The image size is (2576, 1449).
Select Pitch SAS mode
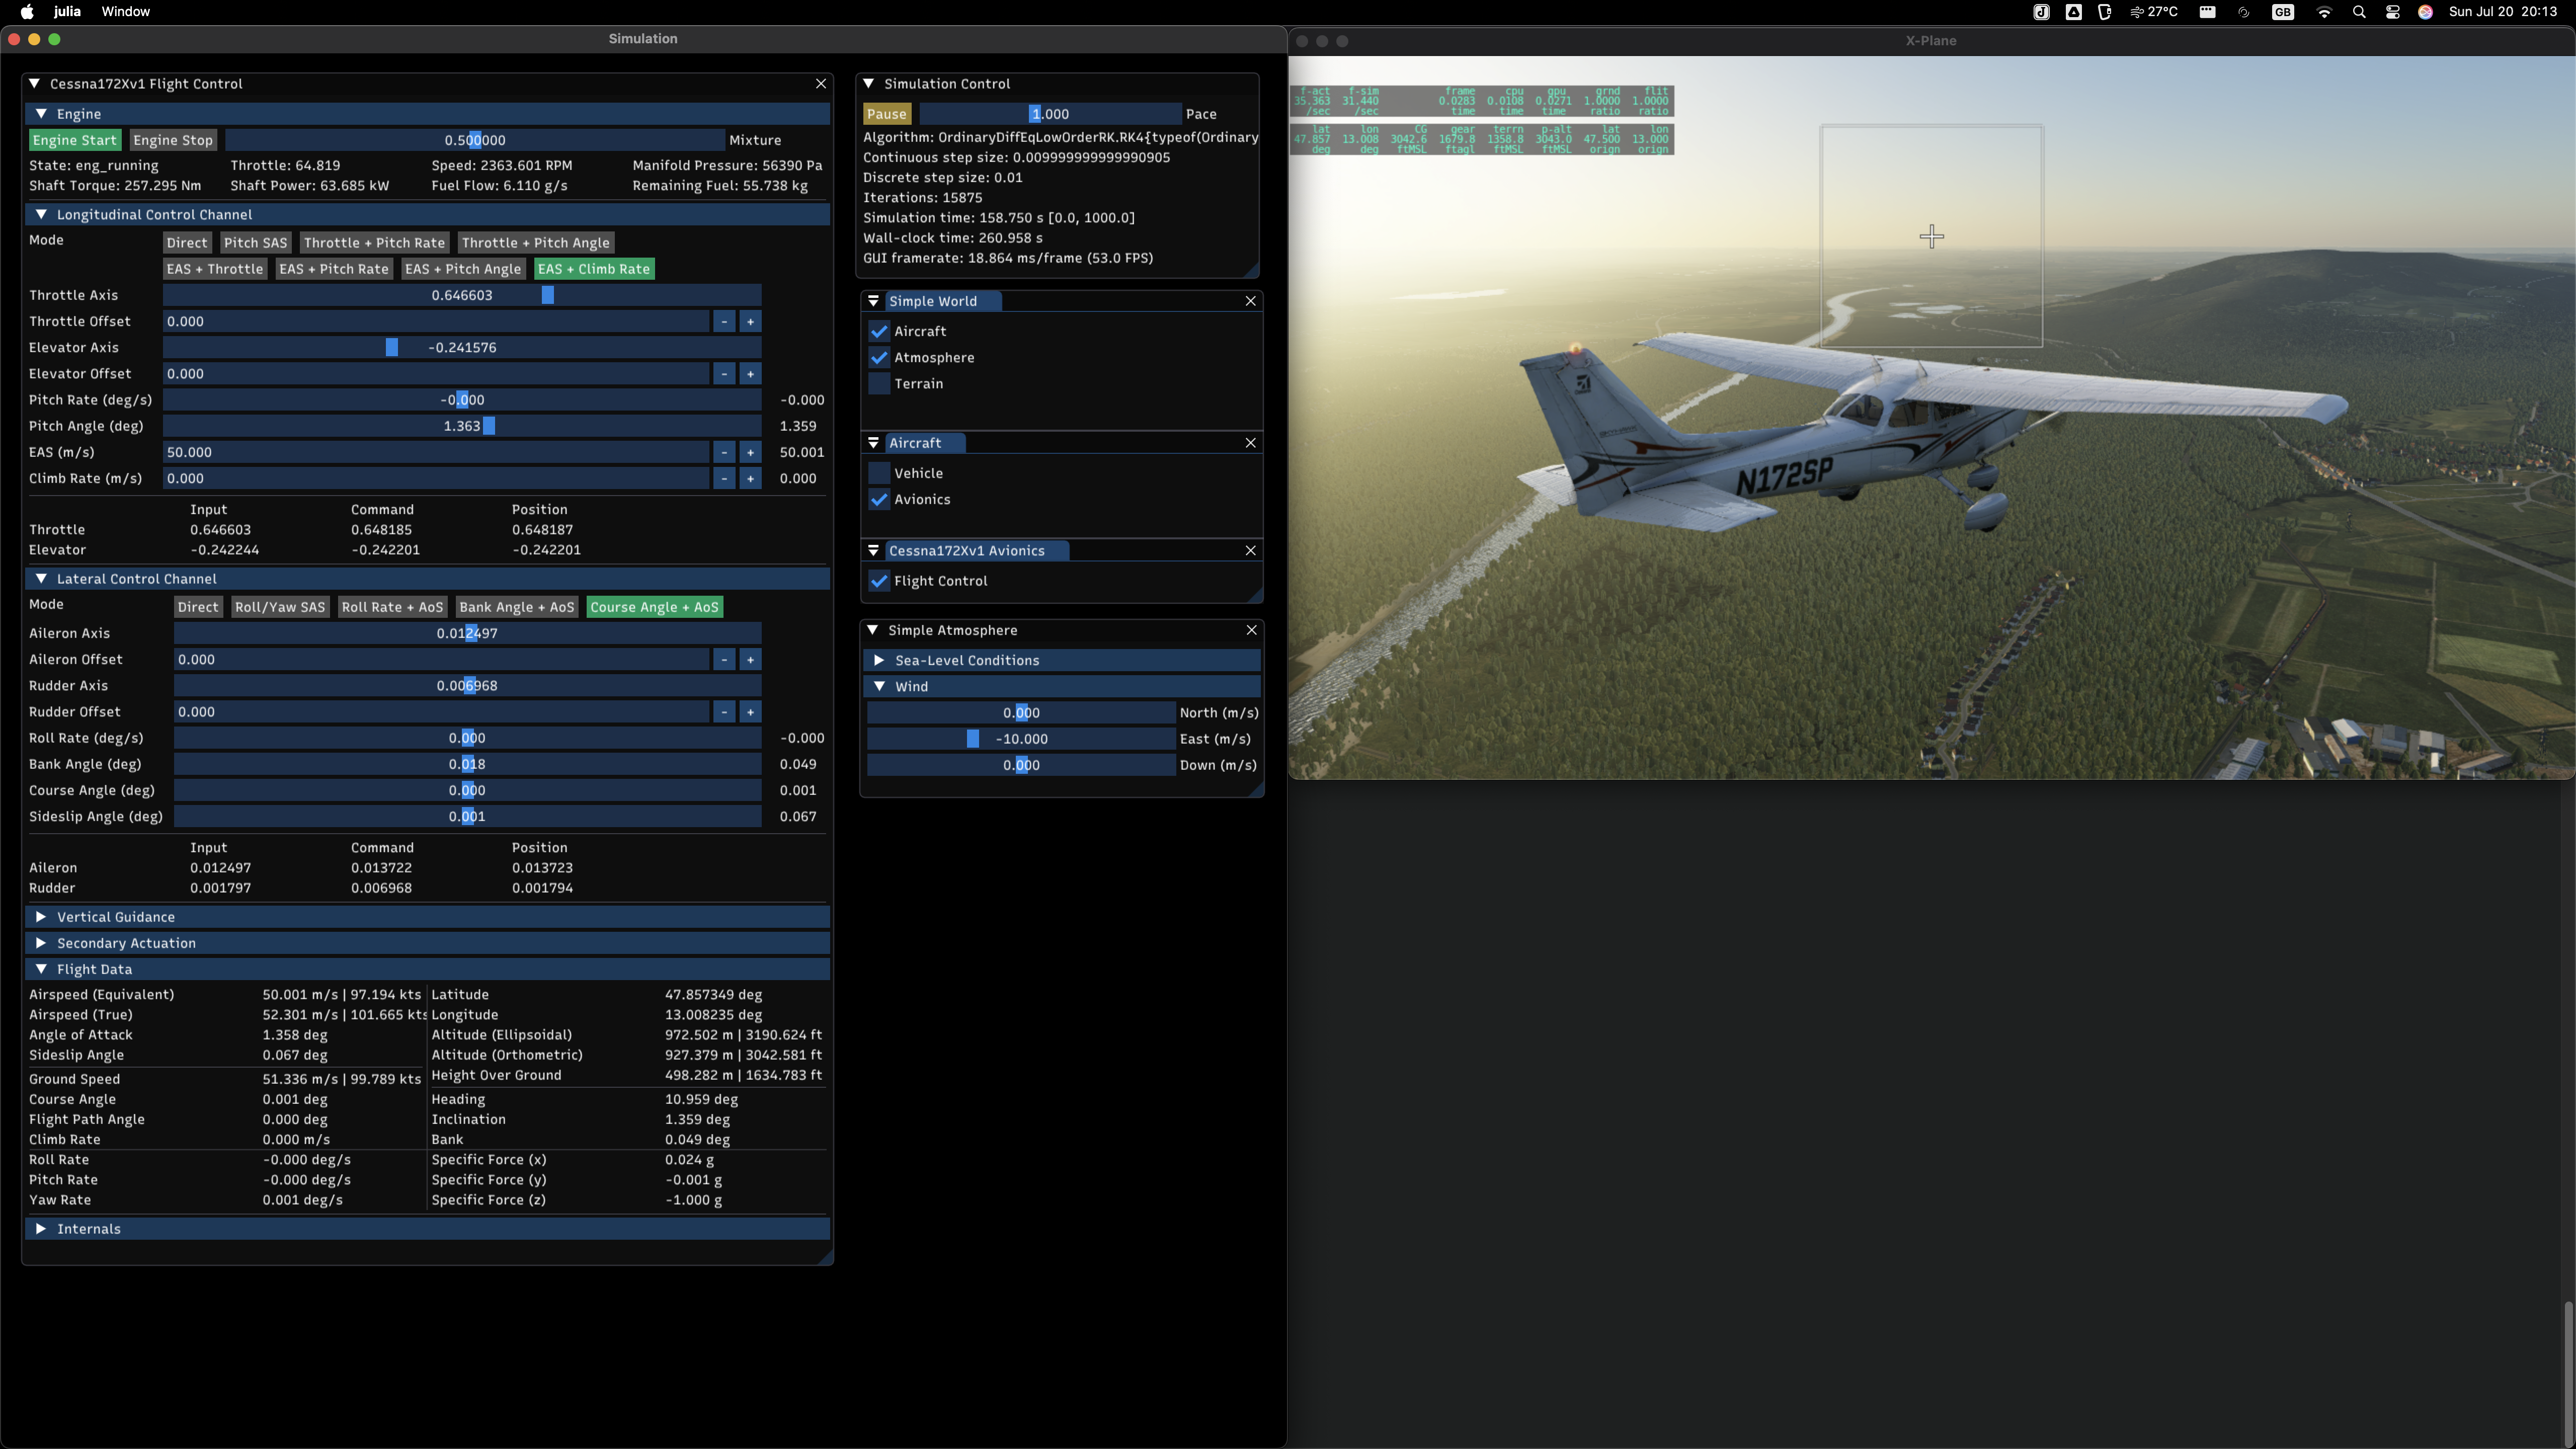pos(255,243)
